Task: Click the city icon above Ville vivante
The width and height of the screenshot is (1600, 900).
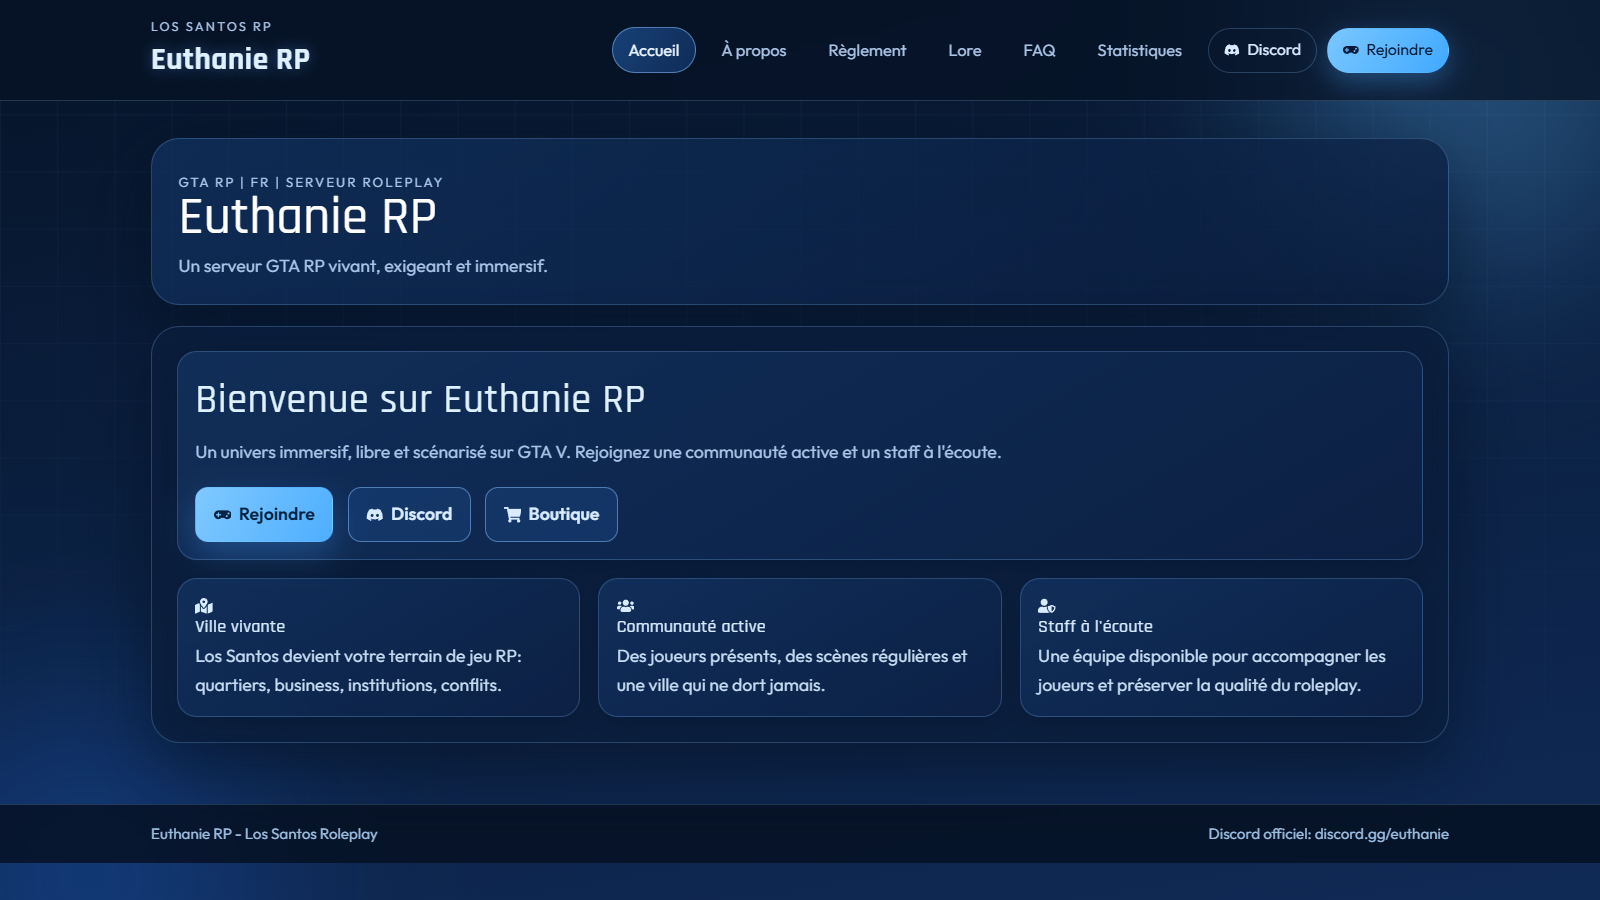Action: click(203, 604)
